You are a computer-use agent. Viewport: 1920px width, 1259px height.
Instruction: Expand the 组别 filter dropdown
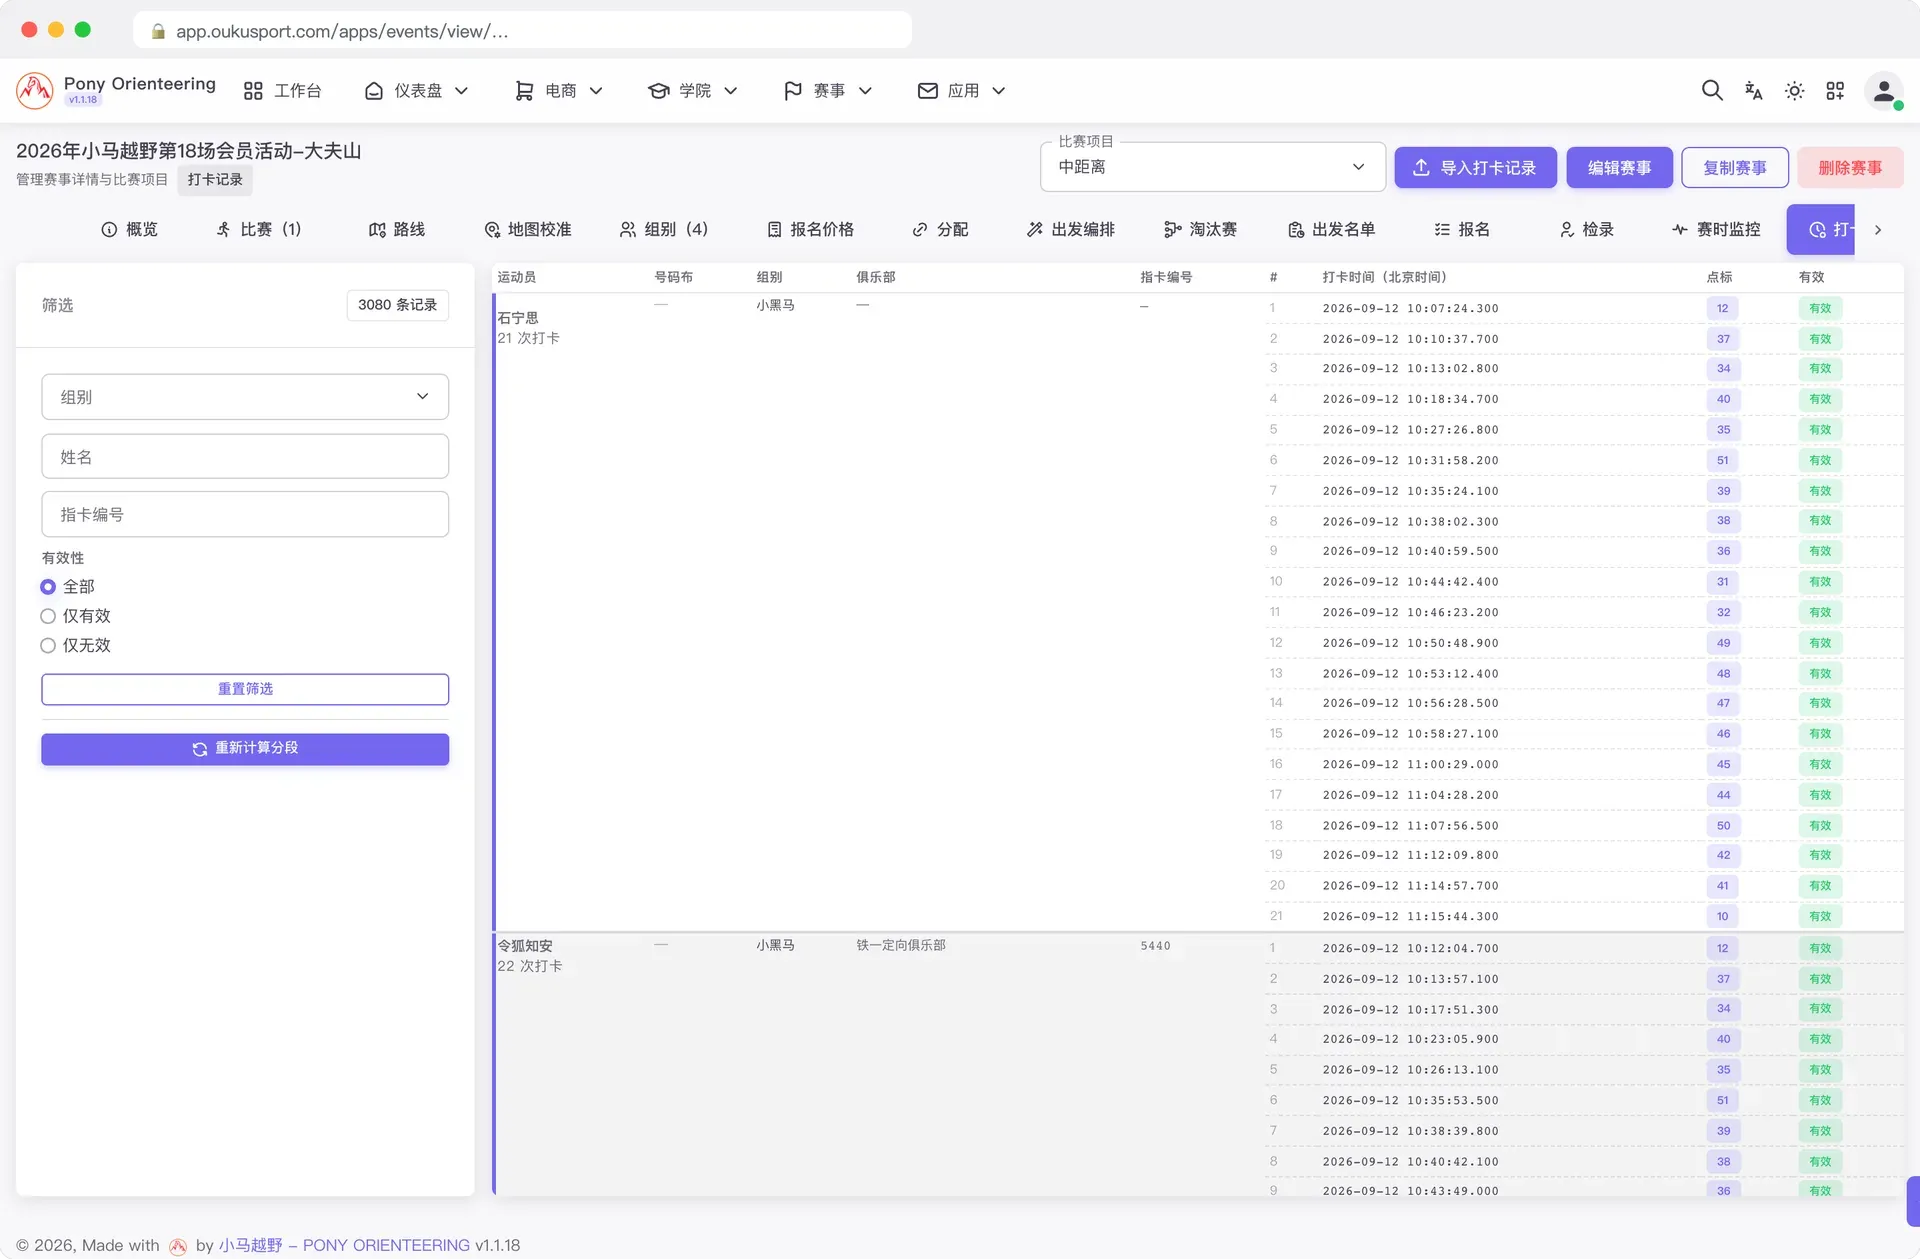click(x=245, y=397)
